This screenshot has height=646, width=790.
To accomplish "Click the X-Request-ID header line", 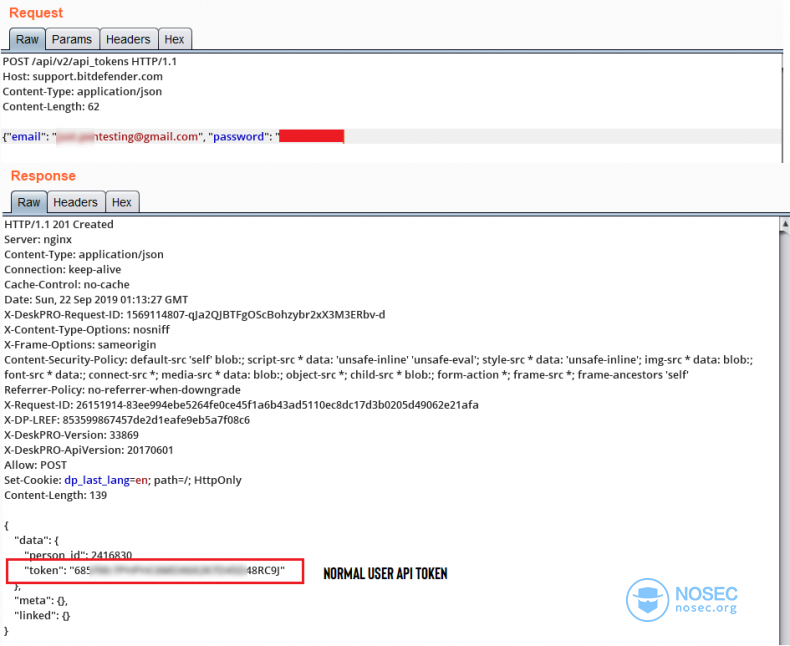I will (x=241, y=405).
